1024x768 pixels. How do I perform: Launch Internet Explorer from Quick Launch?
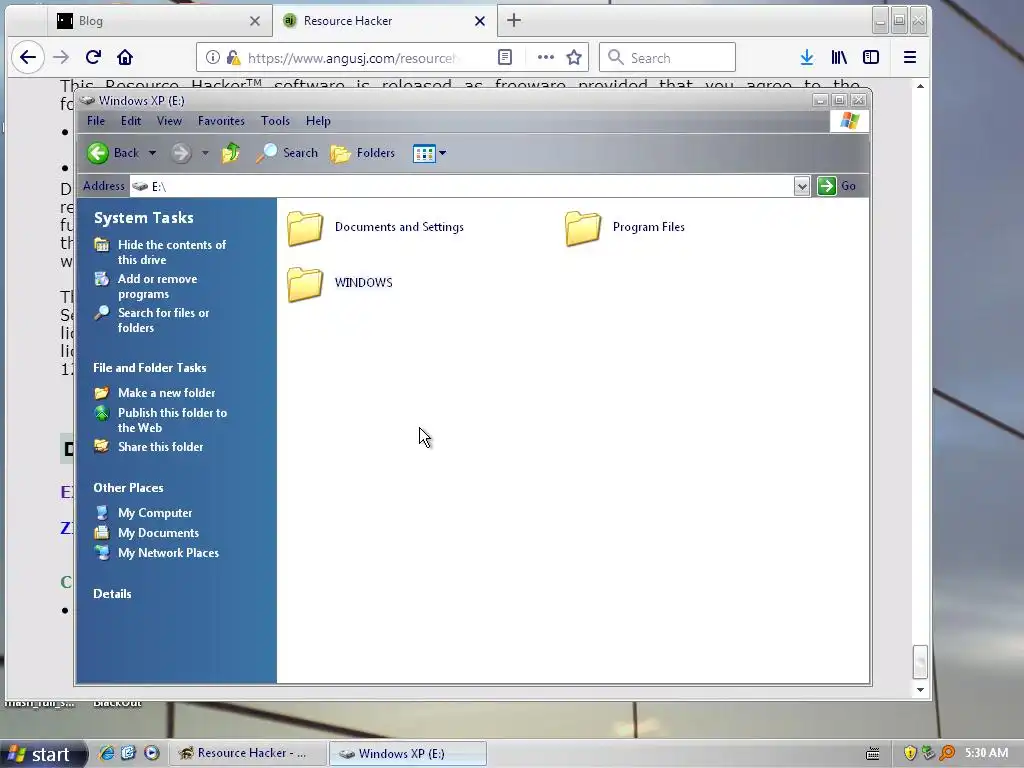point(106,753)
